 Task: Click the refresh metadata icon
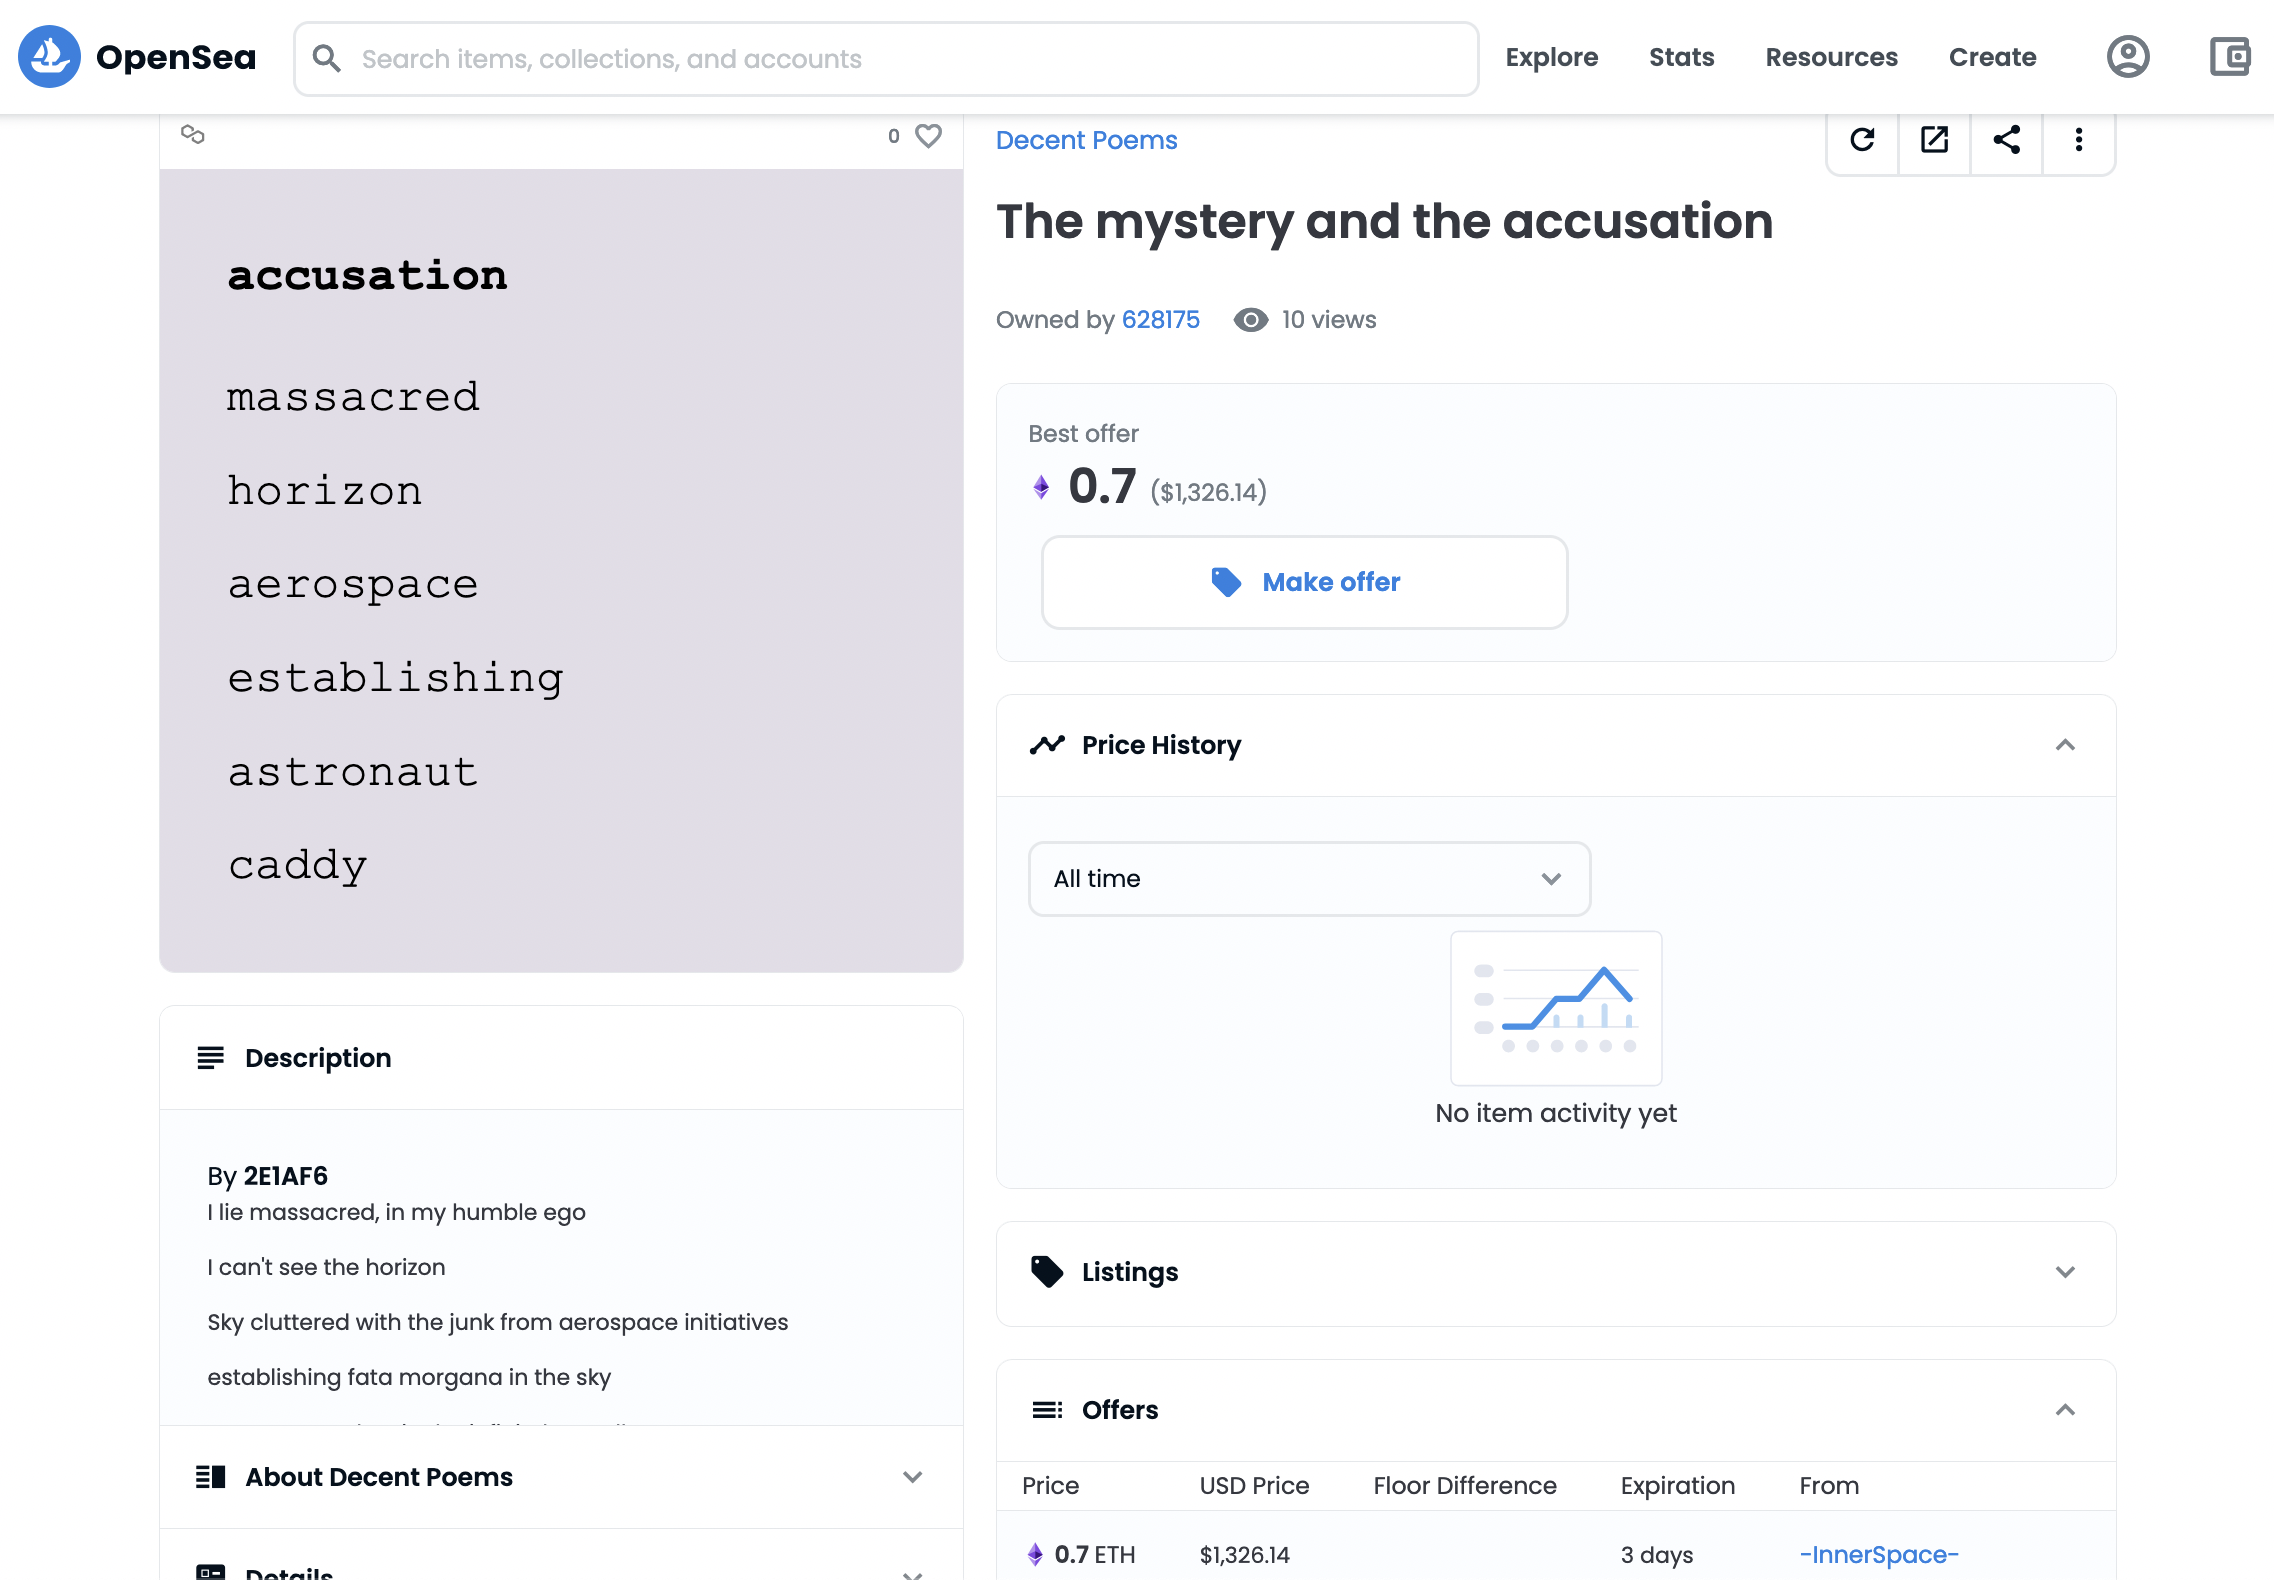click(x=1862, y=140)
